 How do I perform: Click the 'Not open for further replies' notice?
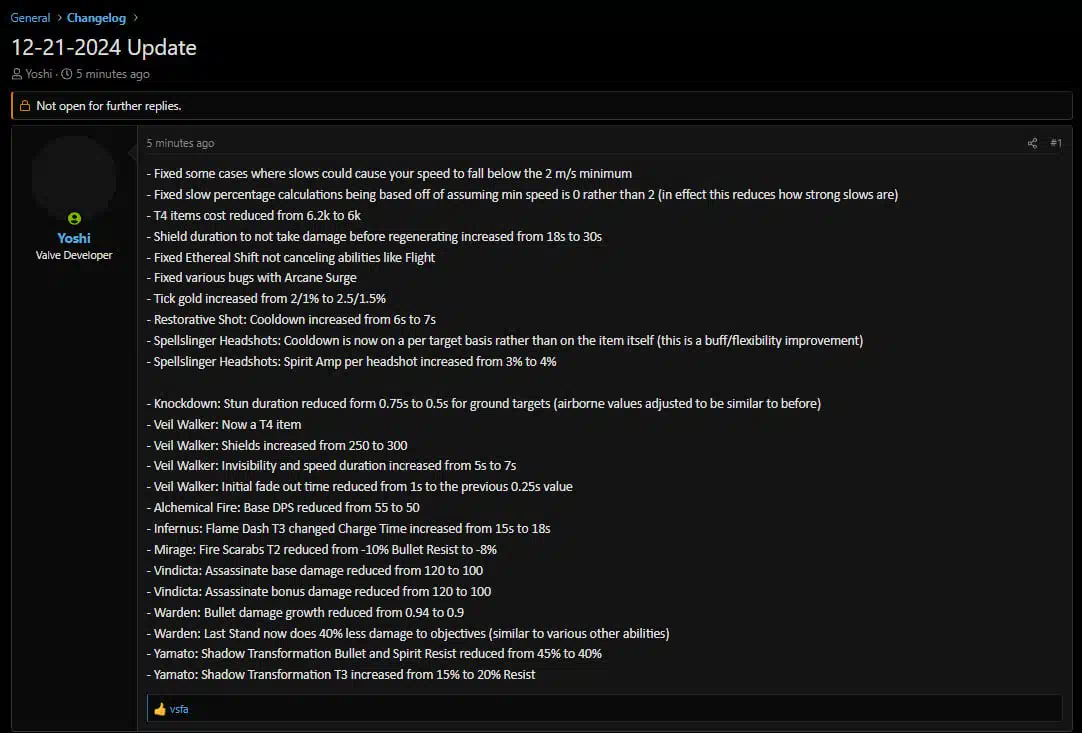point(542,106)
